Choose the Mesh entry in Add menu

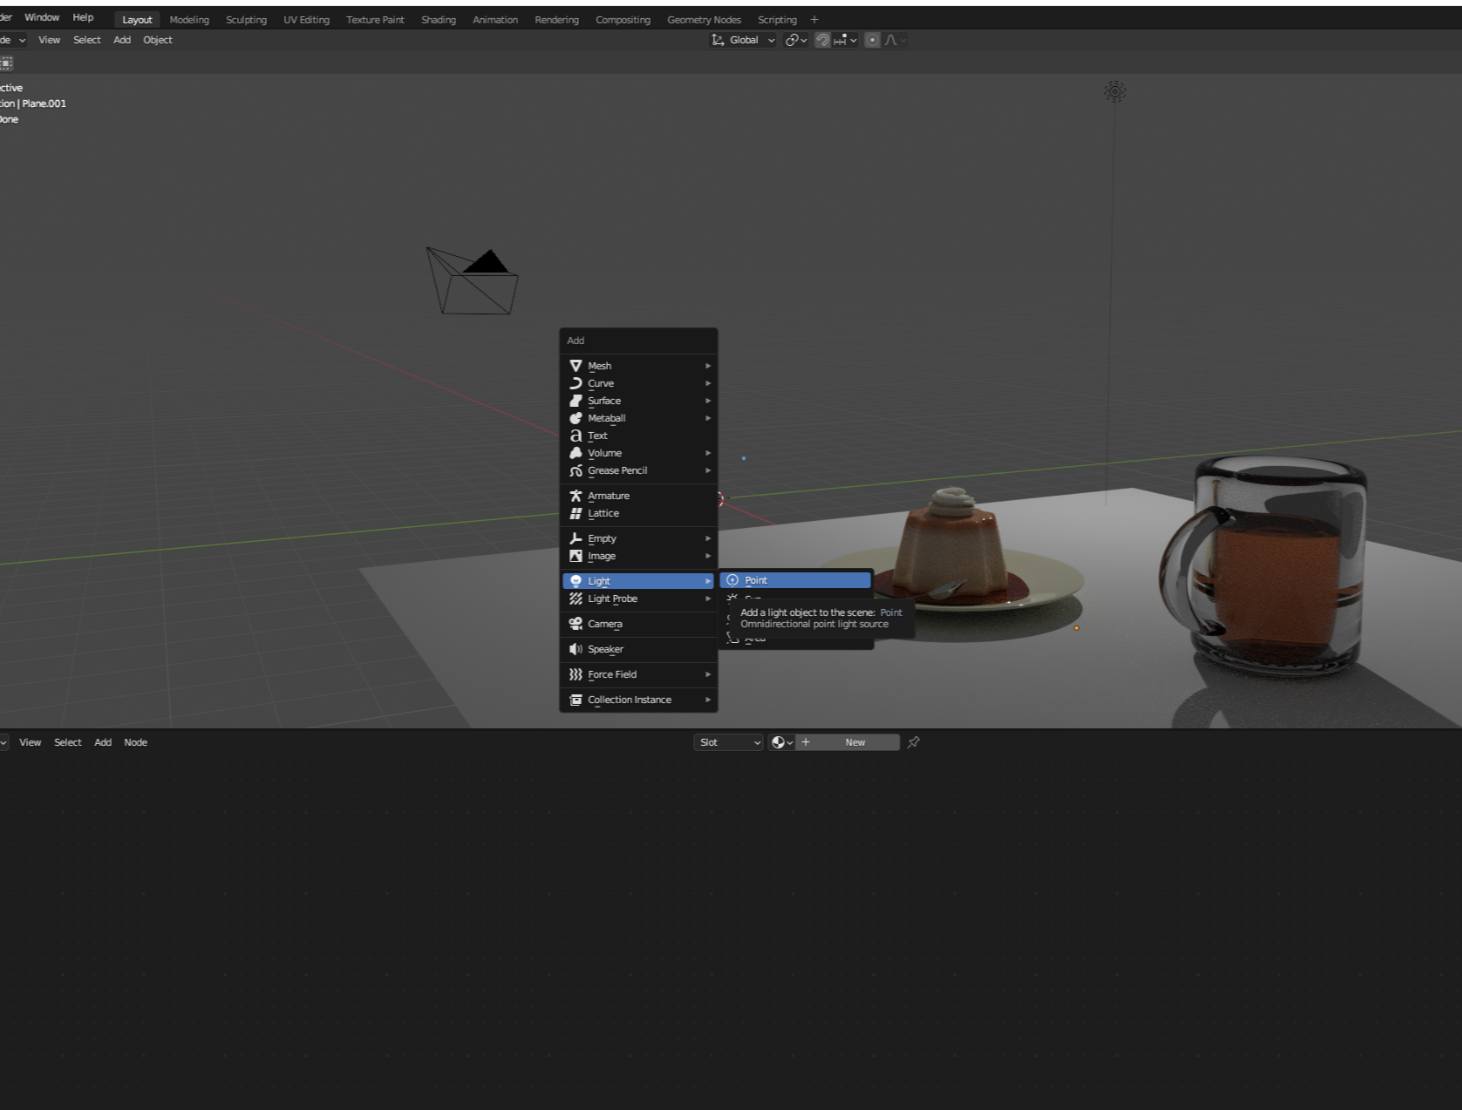point(638,366)
